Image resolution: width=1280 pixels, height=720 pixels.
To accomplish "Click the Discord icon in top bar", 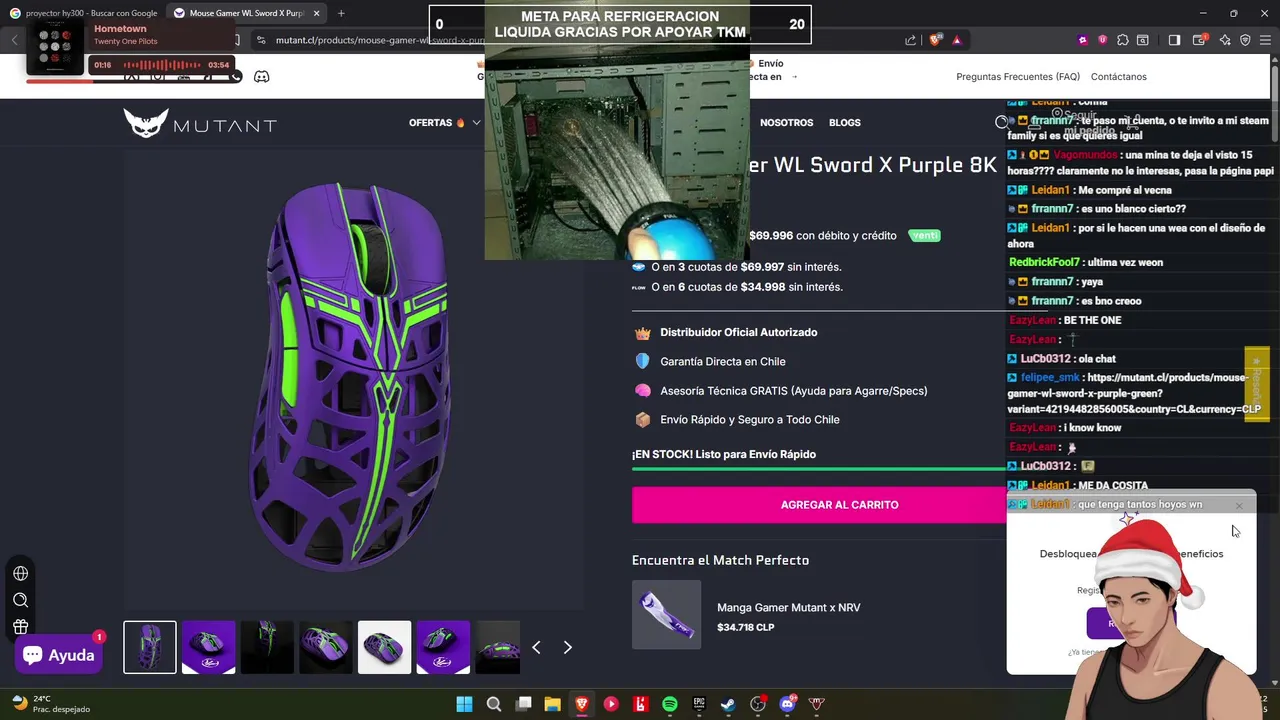I will tap(261, 77).
